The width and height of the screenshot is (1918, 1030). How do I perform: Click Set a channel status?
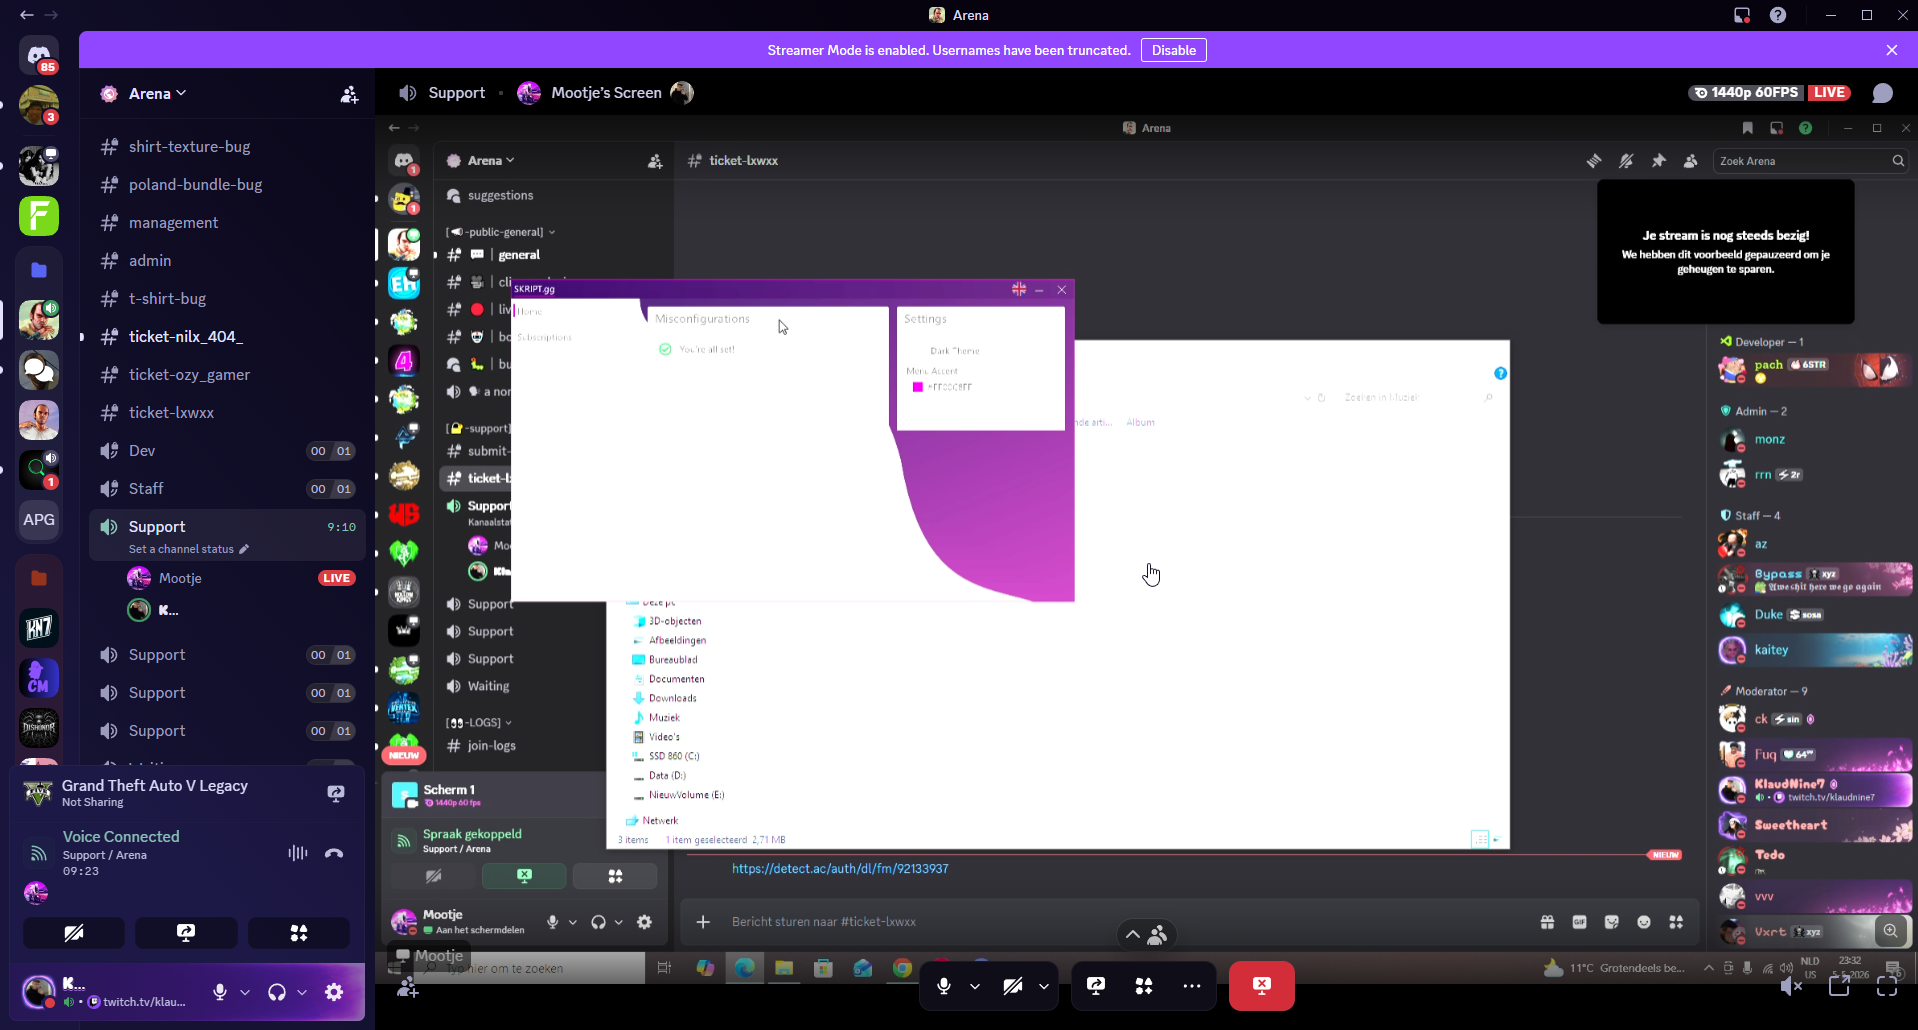(x=189, y=549)
